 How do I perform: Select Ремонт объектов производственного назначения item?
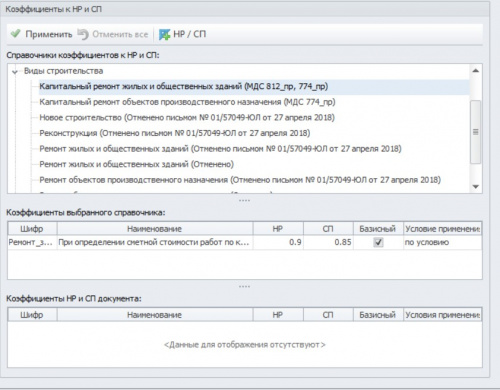coord(240,180)
